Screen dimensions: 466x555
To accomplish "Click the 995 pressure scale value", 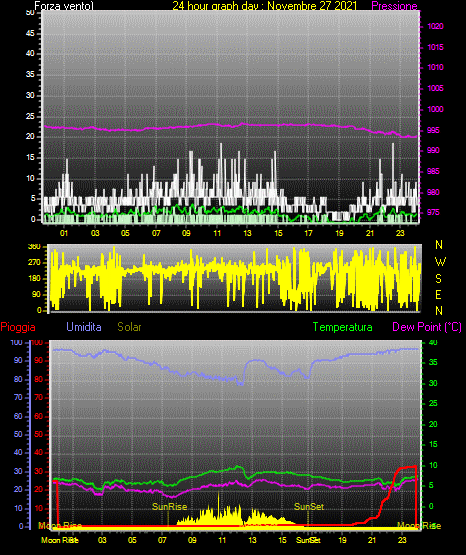I will point(433,130).
